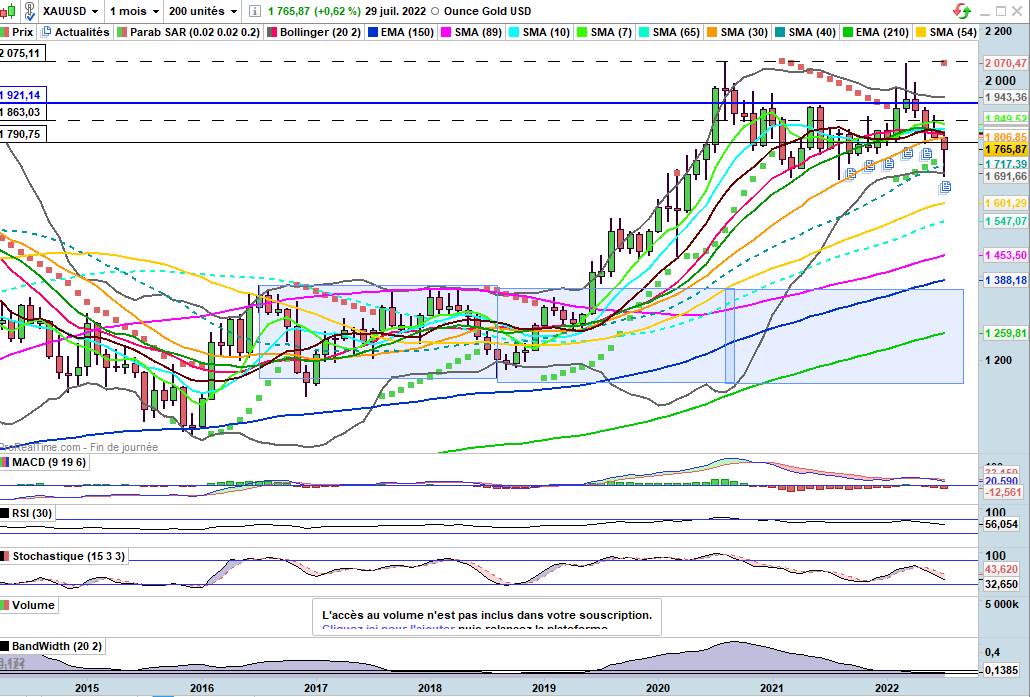The width and height of the screenshot is (1030, 697).
Task: Click the RSI value 56,054
Action: click(1002, 525)
